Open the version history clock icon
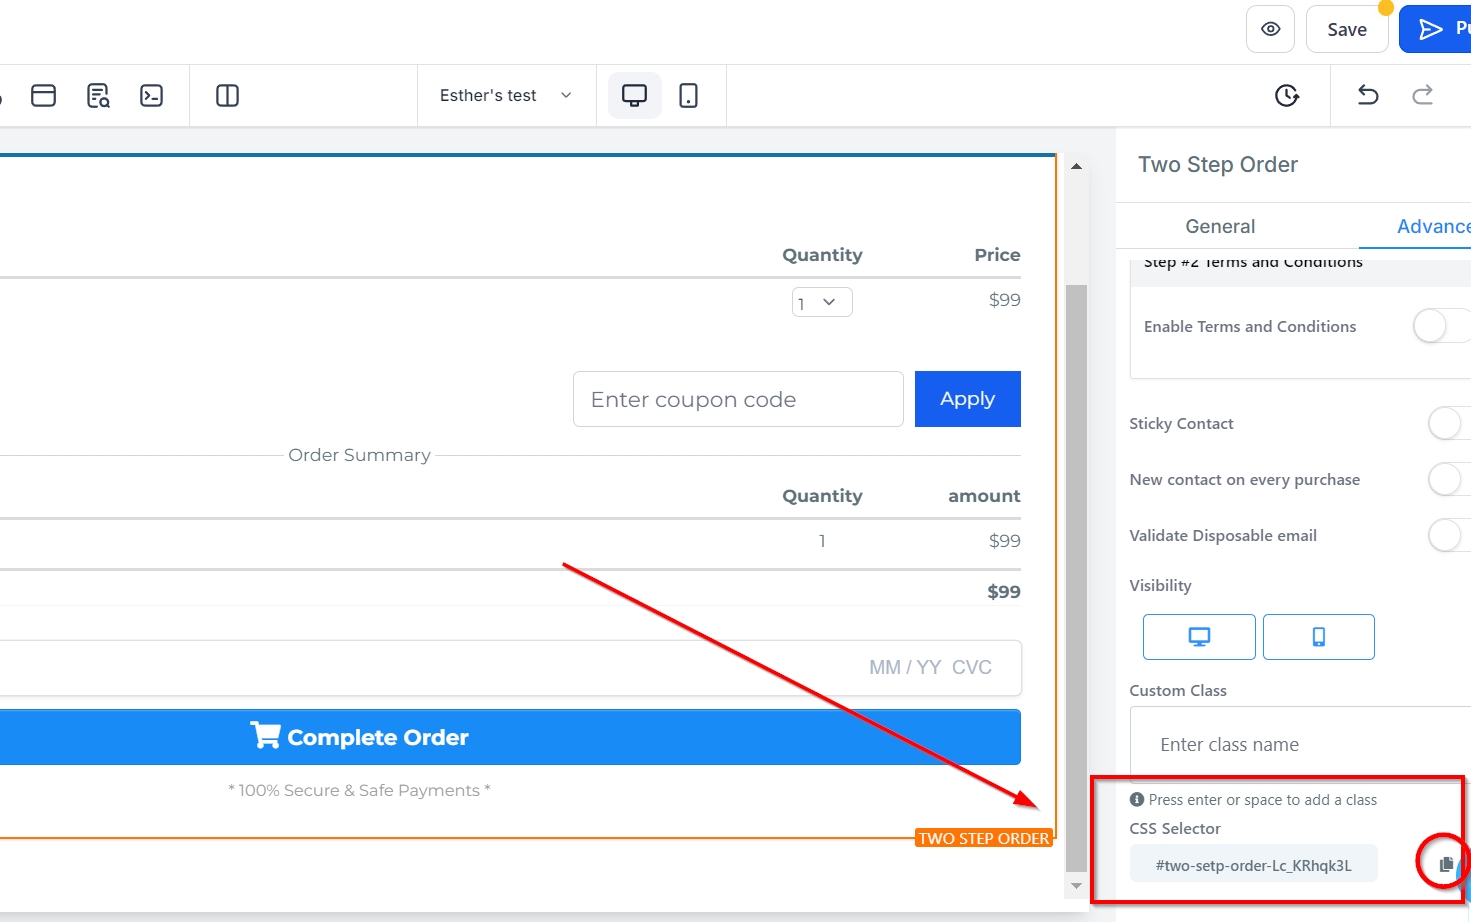 (x=1287, y=95)
